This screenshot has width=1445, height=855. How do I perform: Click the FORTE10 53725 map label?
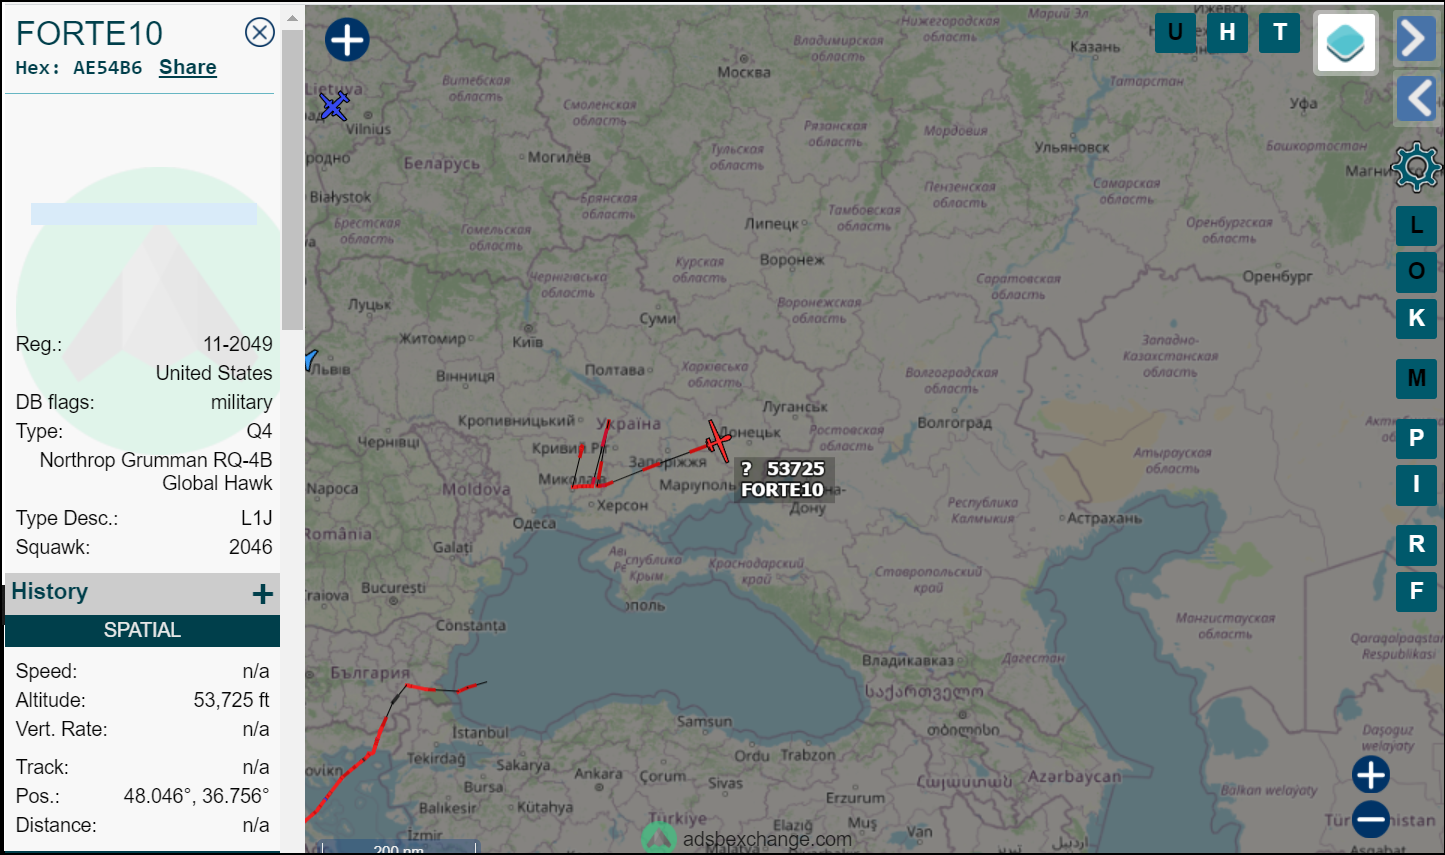[x=784, y=479]
